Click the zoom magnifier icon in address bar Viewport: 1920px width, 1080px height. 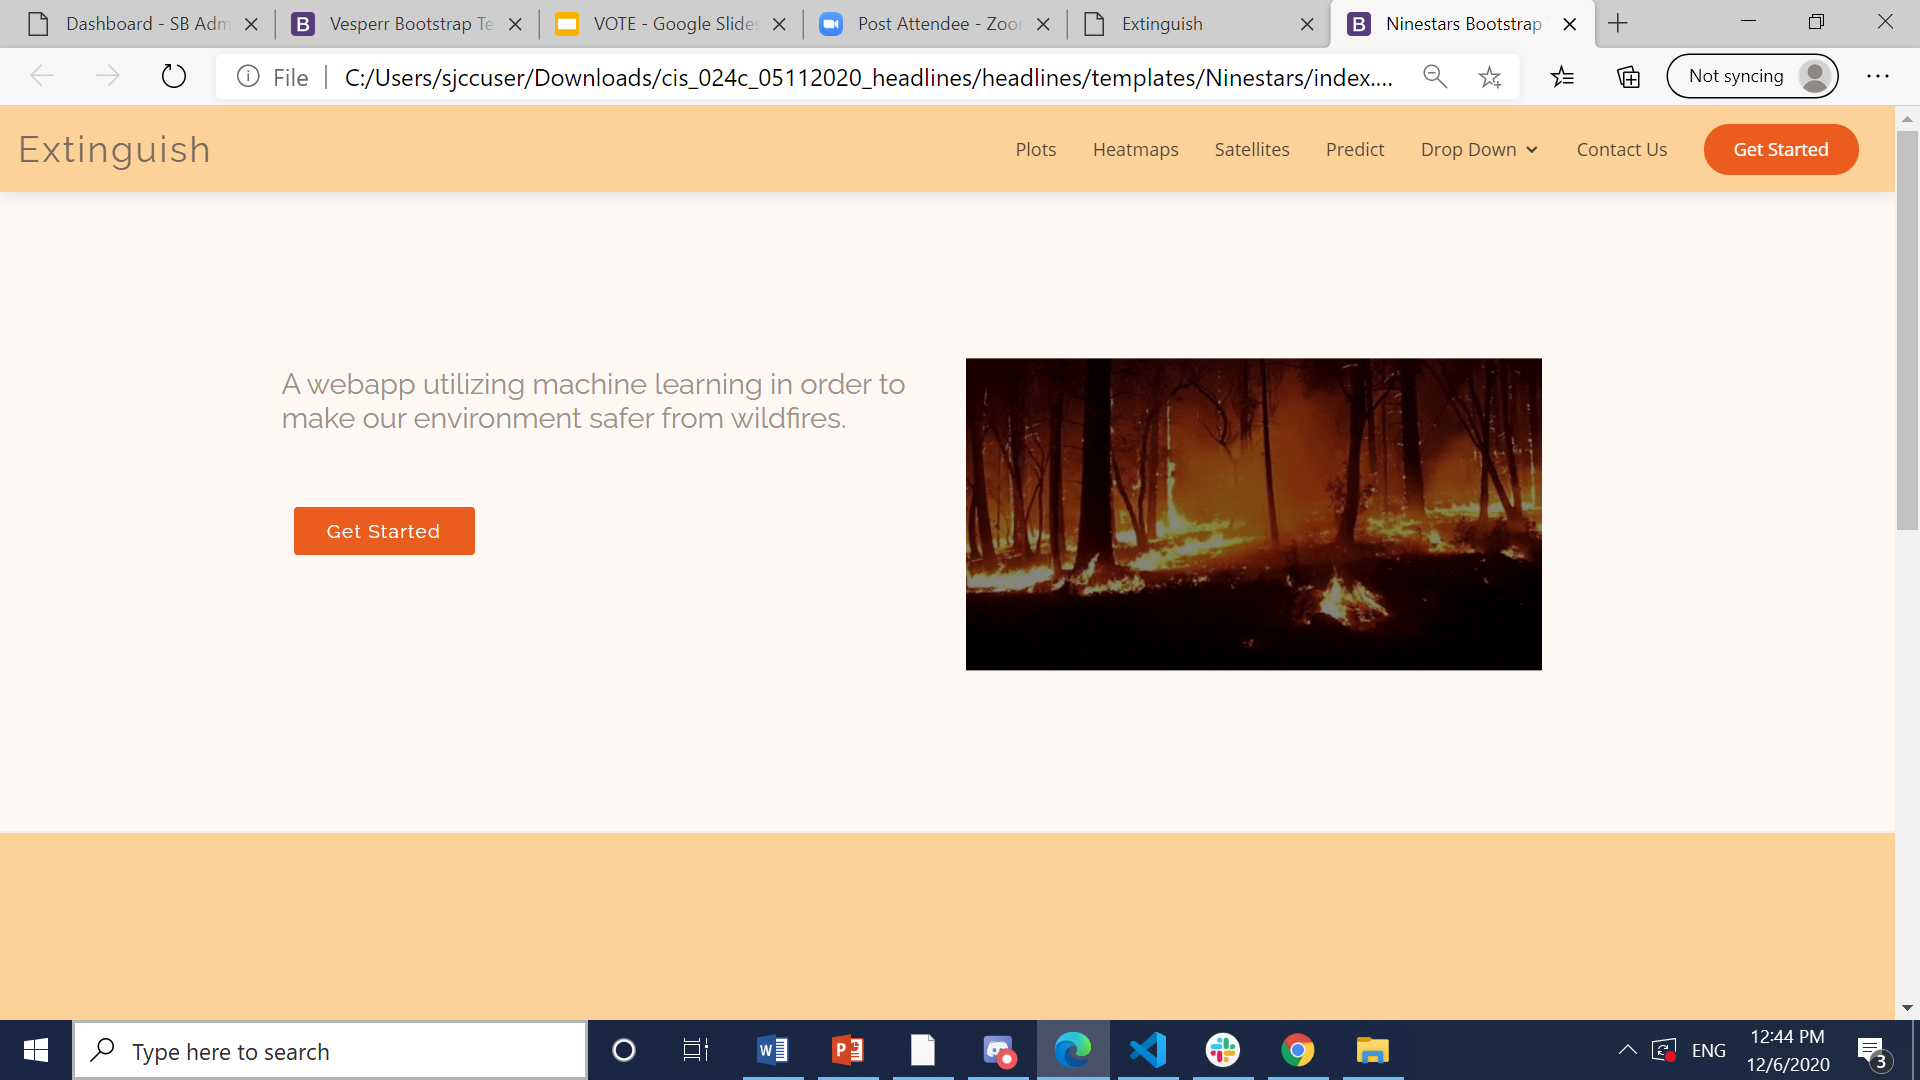1435,77
